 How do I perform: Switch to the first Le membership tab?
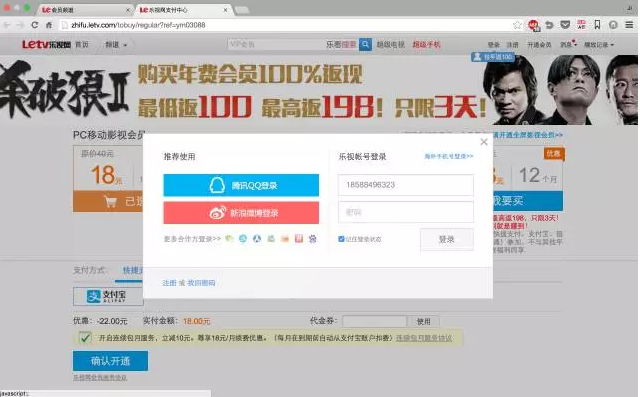pyautogui.click(x=86, y=10)
